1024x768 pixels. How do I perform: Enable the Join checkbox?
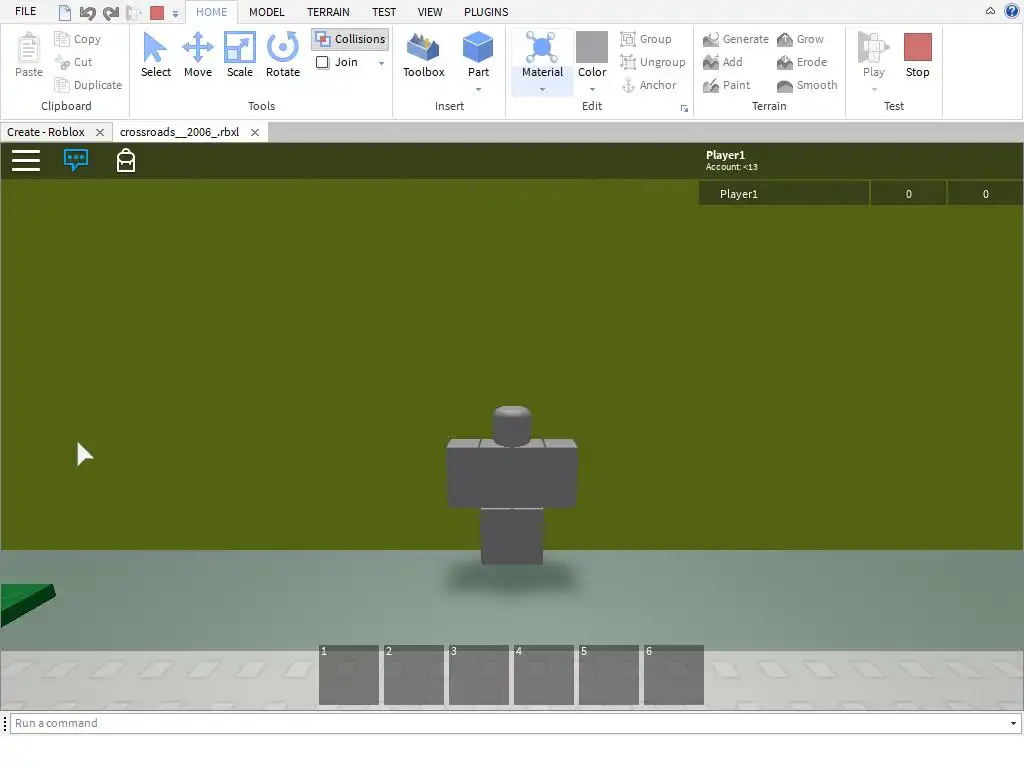323,62
